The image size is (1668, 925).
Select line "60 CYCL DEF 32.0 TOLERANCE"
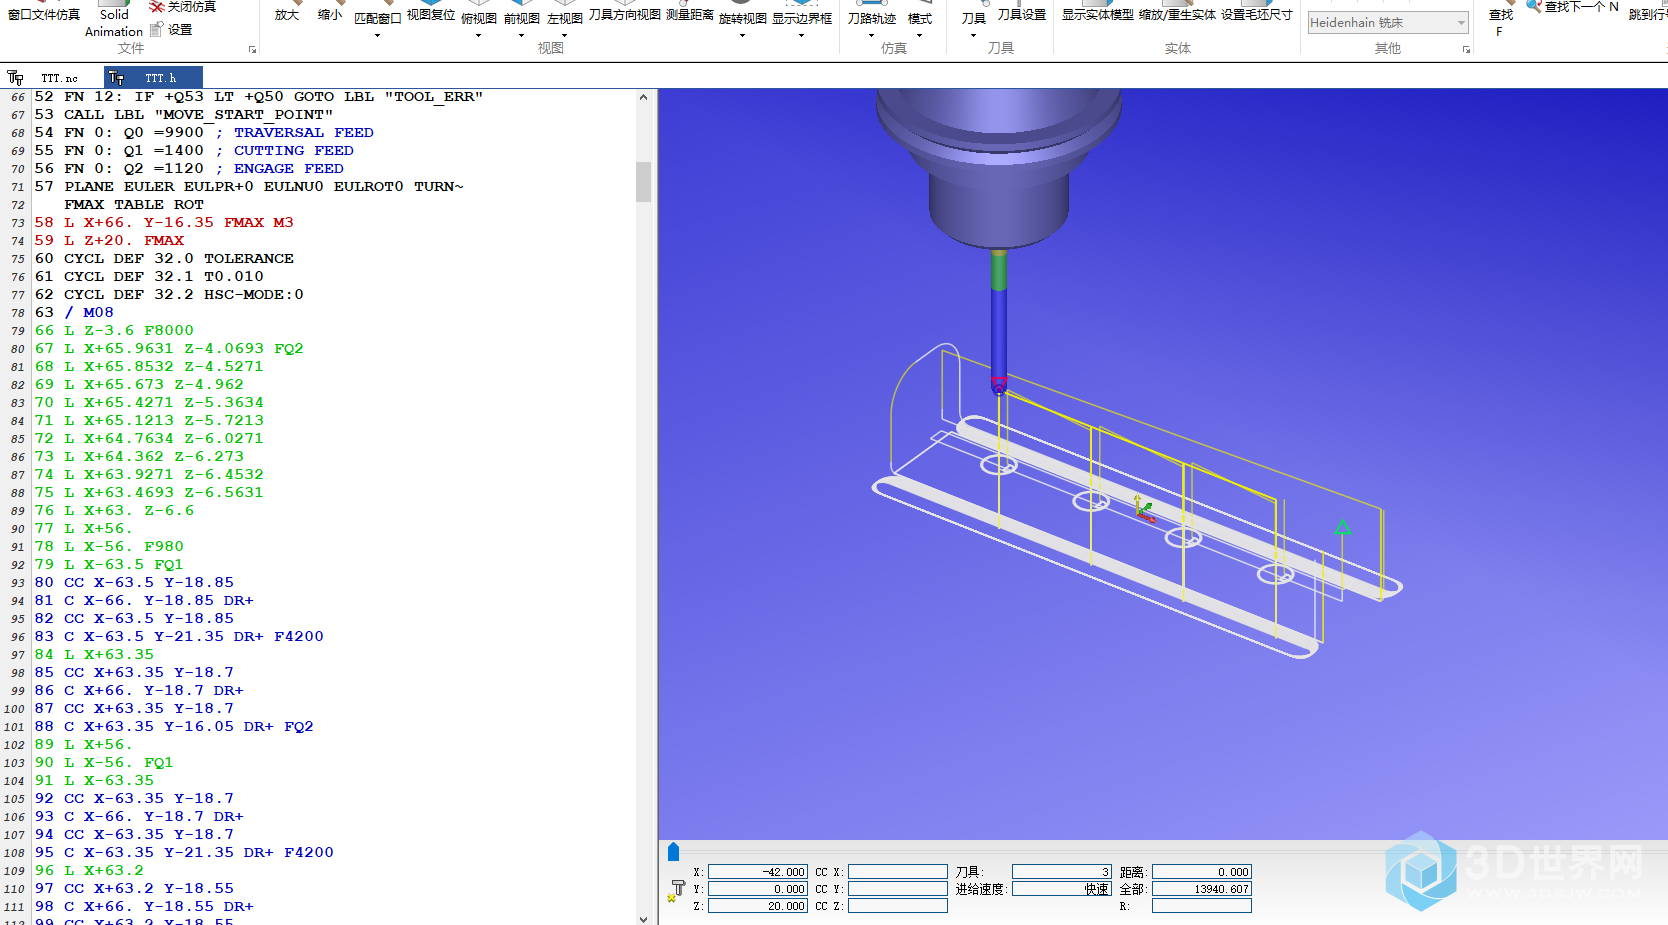pos(164,258)
